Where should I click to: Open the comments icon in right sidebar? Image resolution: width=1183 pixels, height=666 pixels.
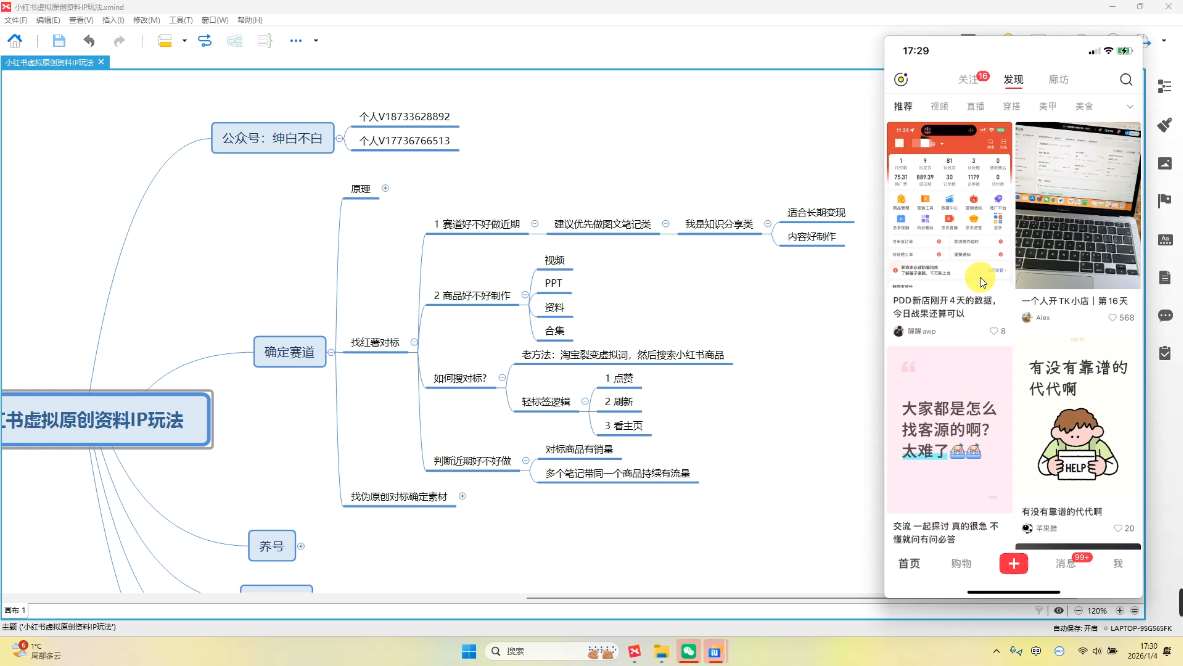click(1163, 314)
